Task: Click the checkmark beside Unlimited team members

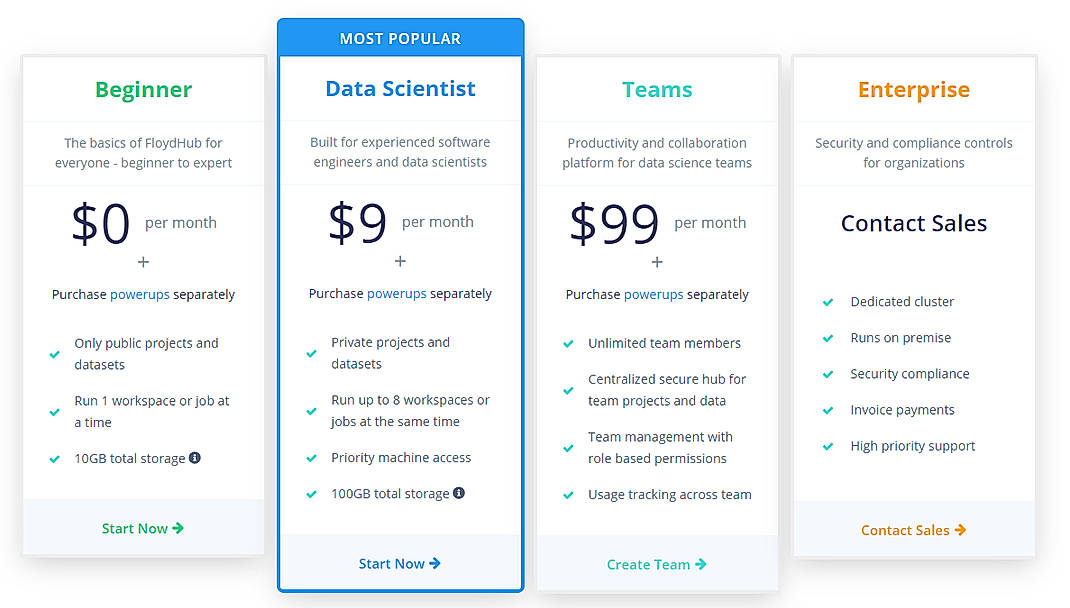Action: click(569, 343)
